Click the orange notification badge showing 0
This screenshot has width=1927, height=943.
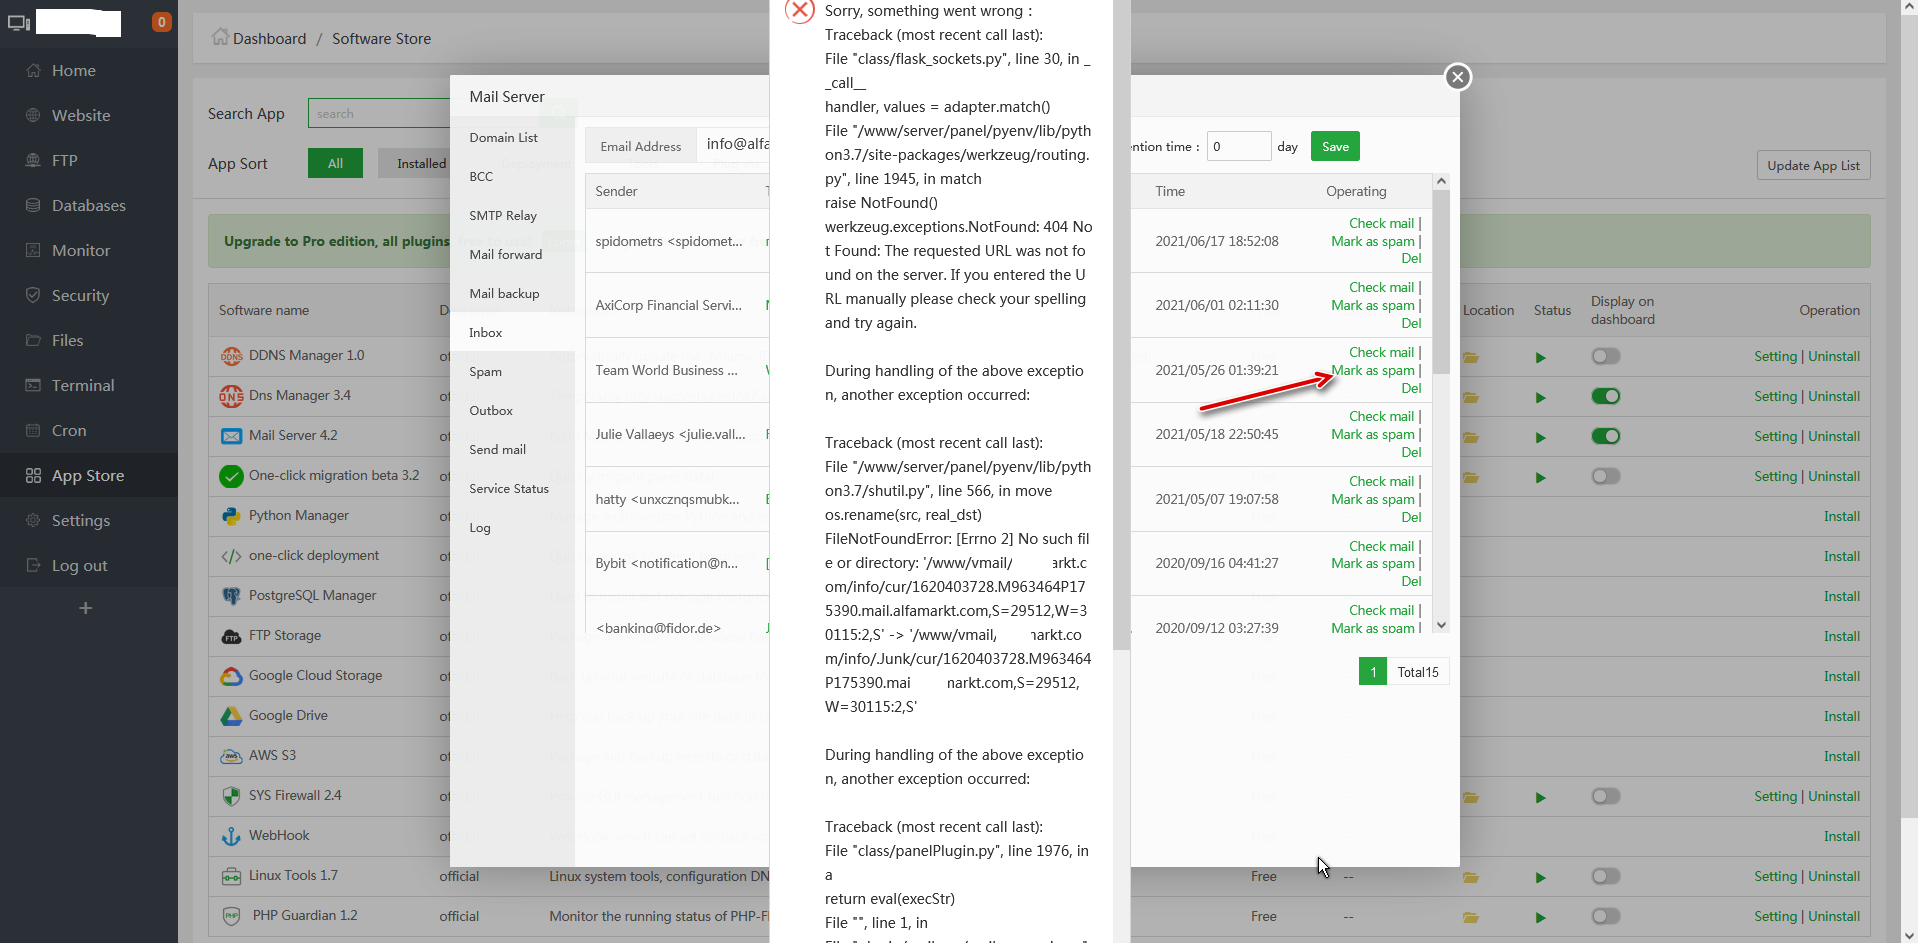click(x=161, y=22)
